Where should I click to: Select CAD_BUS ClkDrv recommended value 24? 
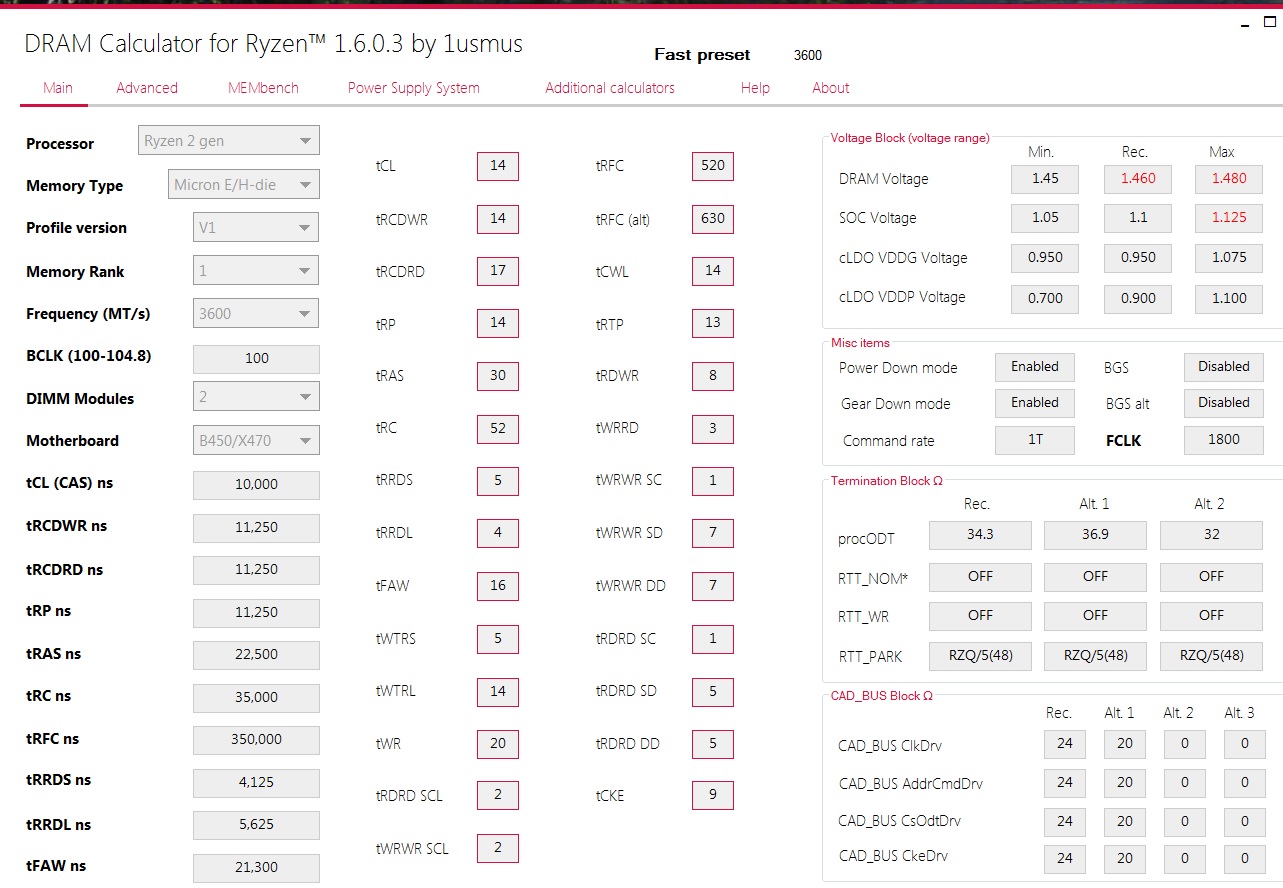pos(1065,744)
